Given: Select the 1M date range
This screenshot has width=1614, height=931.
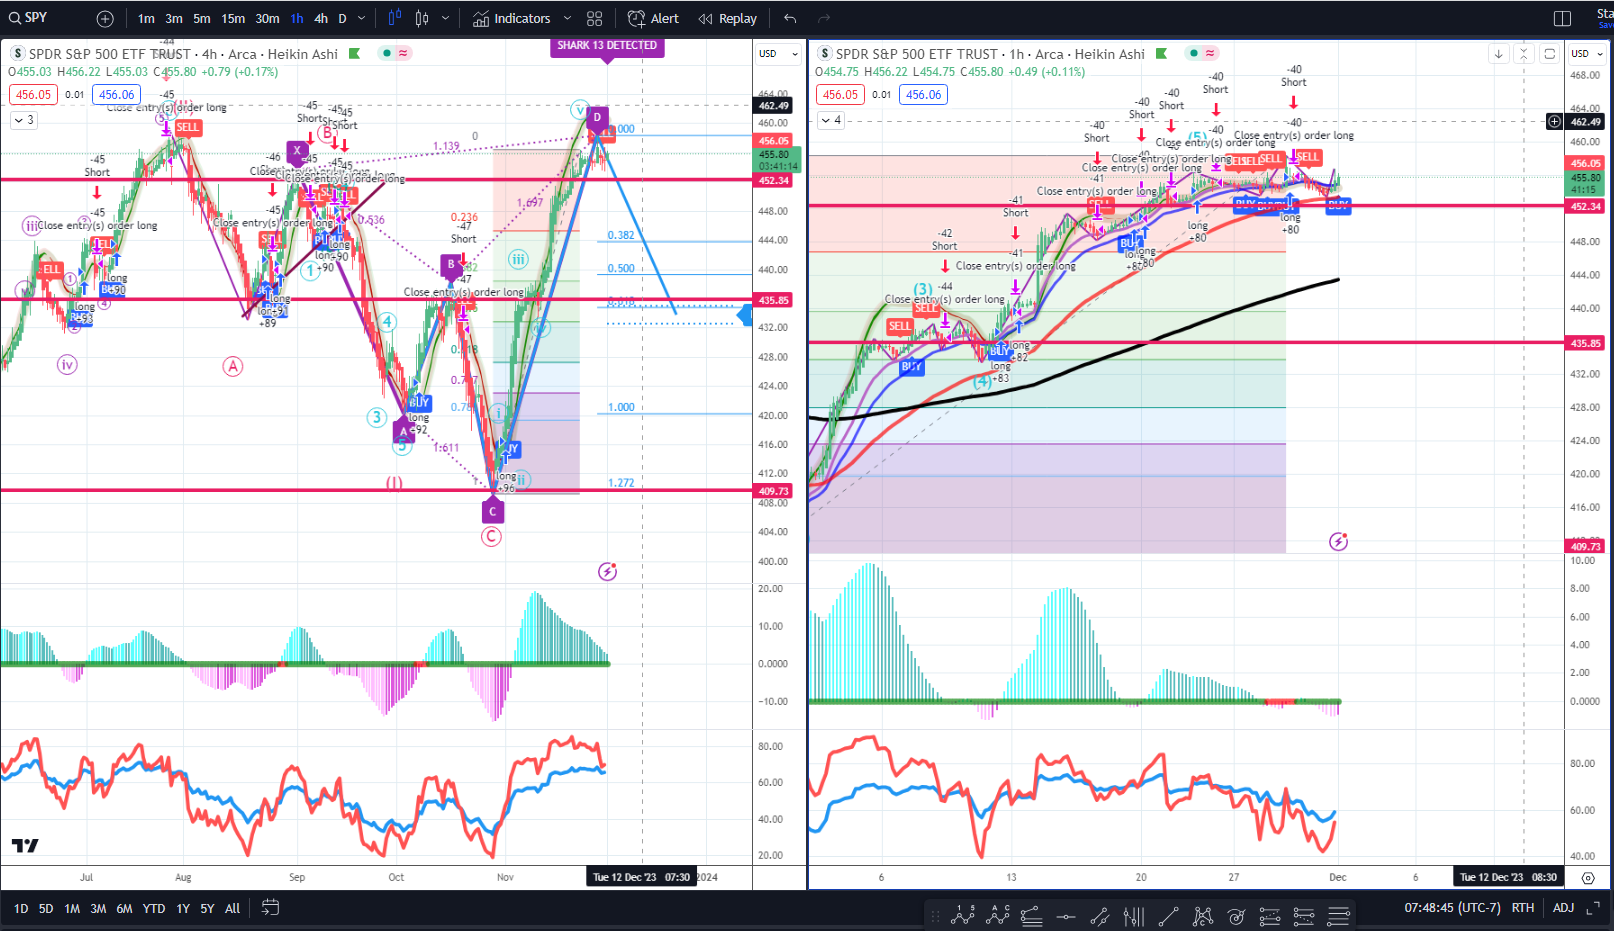Looking at the screenshot, I should (72, 909).
